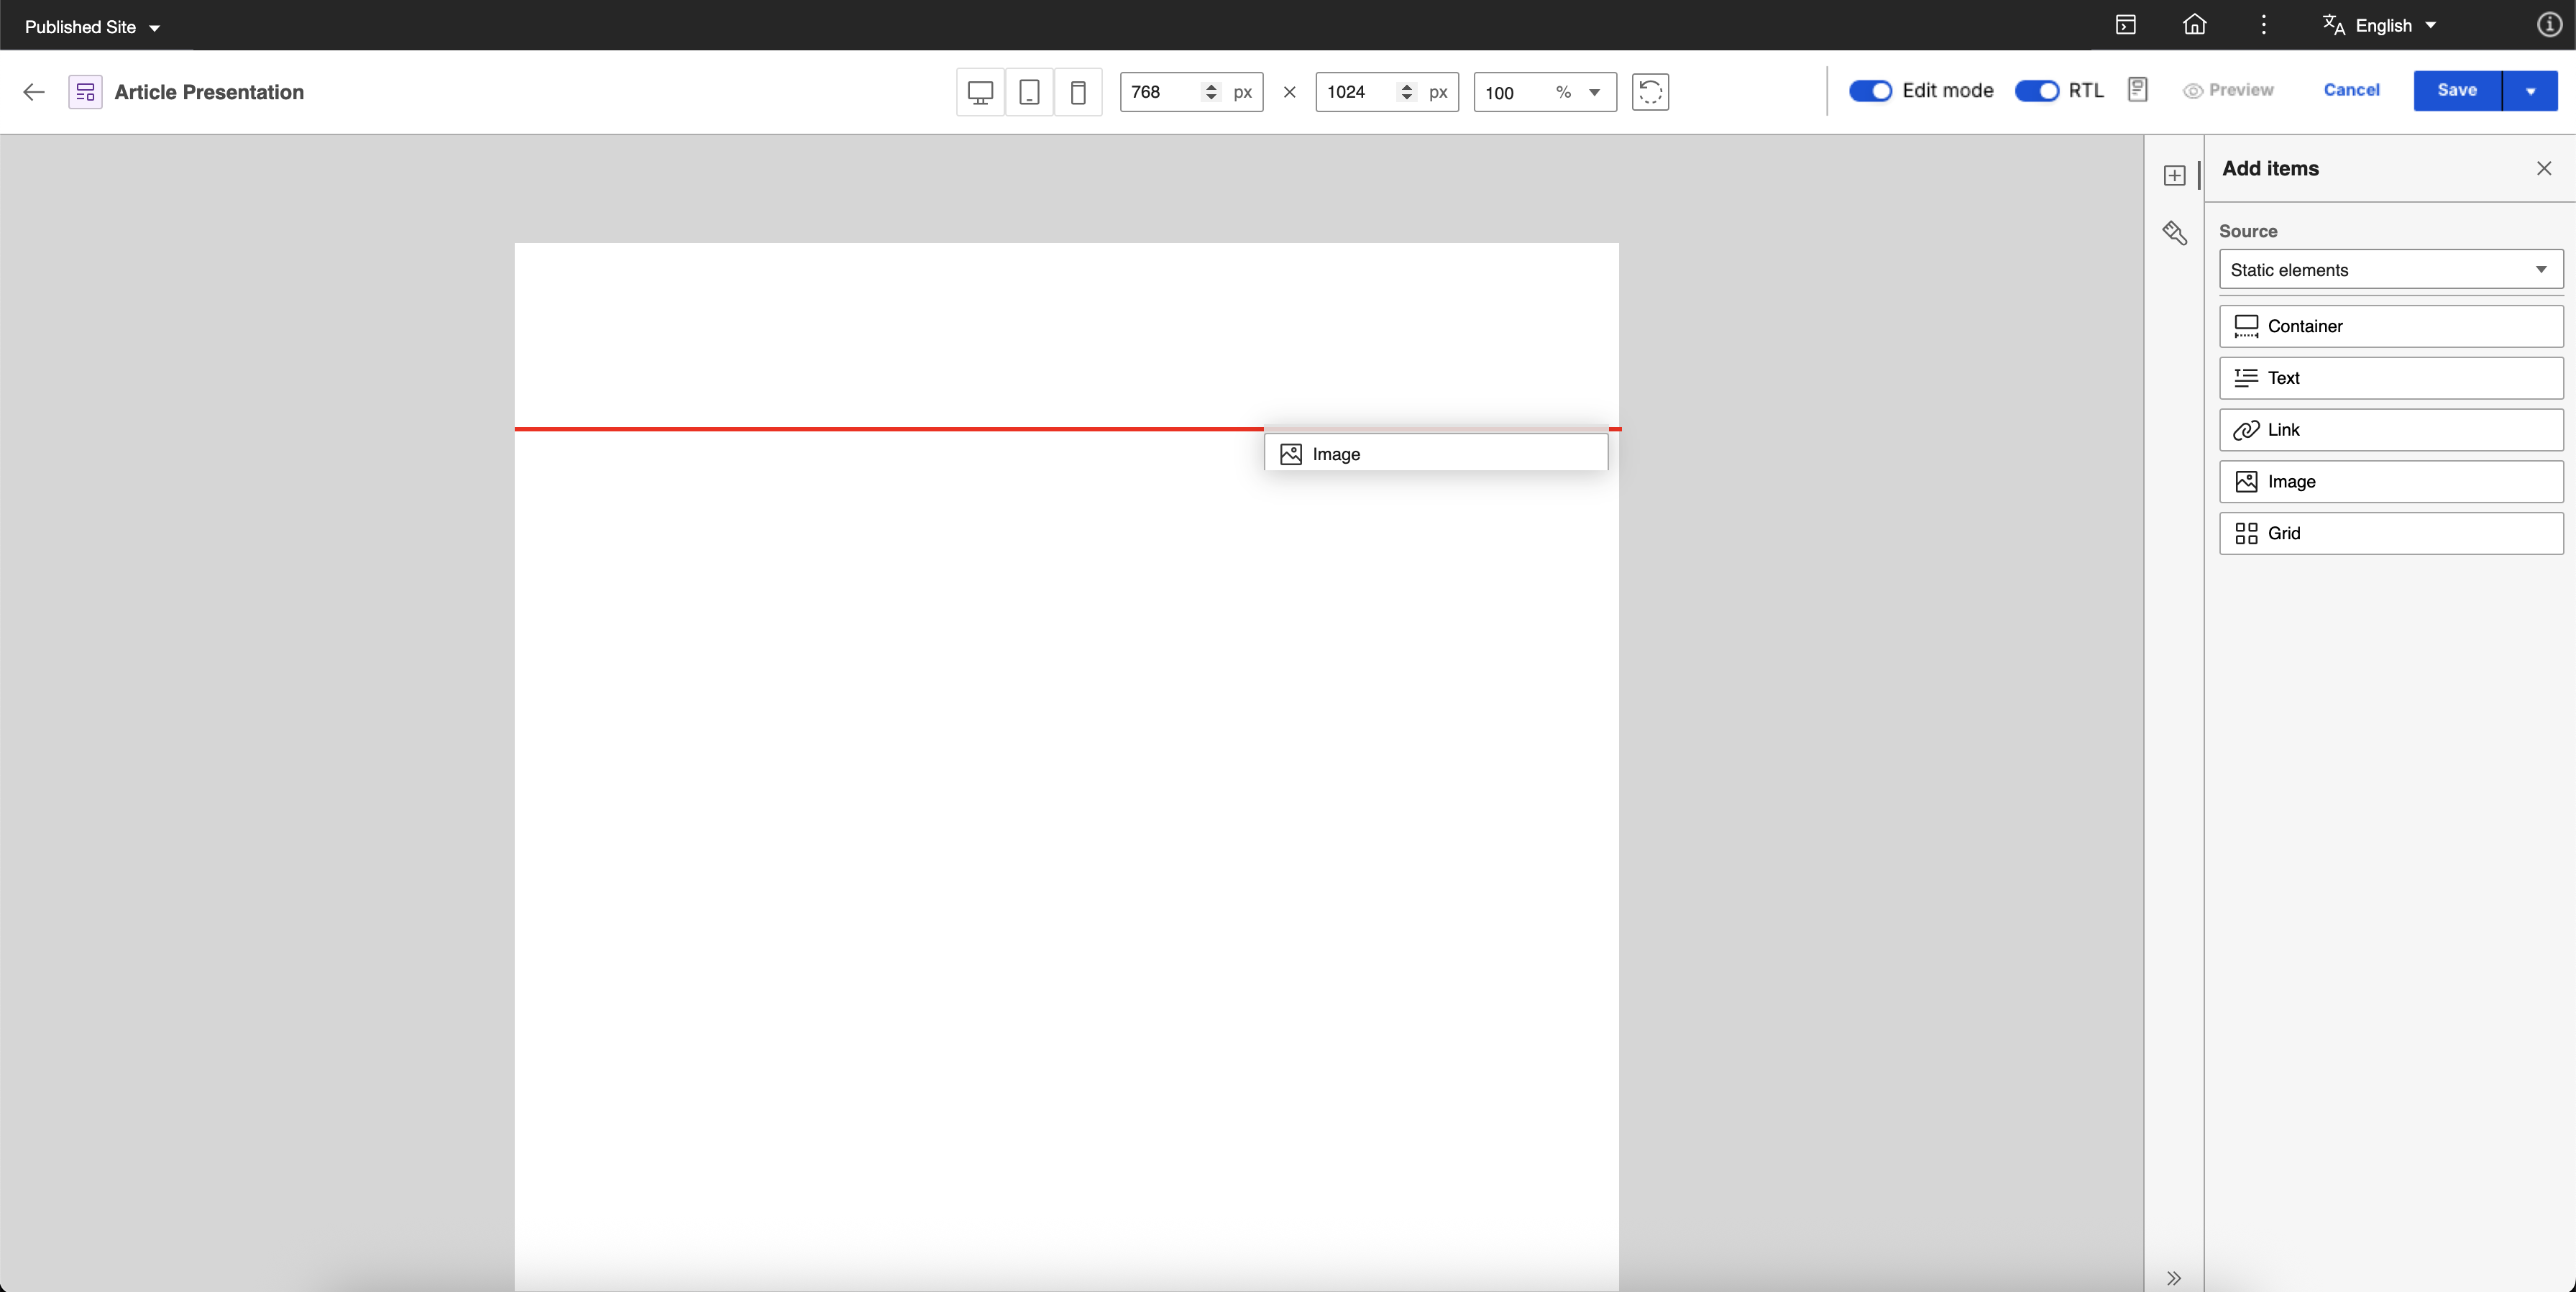Click the Cancel link
The height and width of the screenshot is (1292, 2576).
tap(2351, 90)
